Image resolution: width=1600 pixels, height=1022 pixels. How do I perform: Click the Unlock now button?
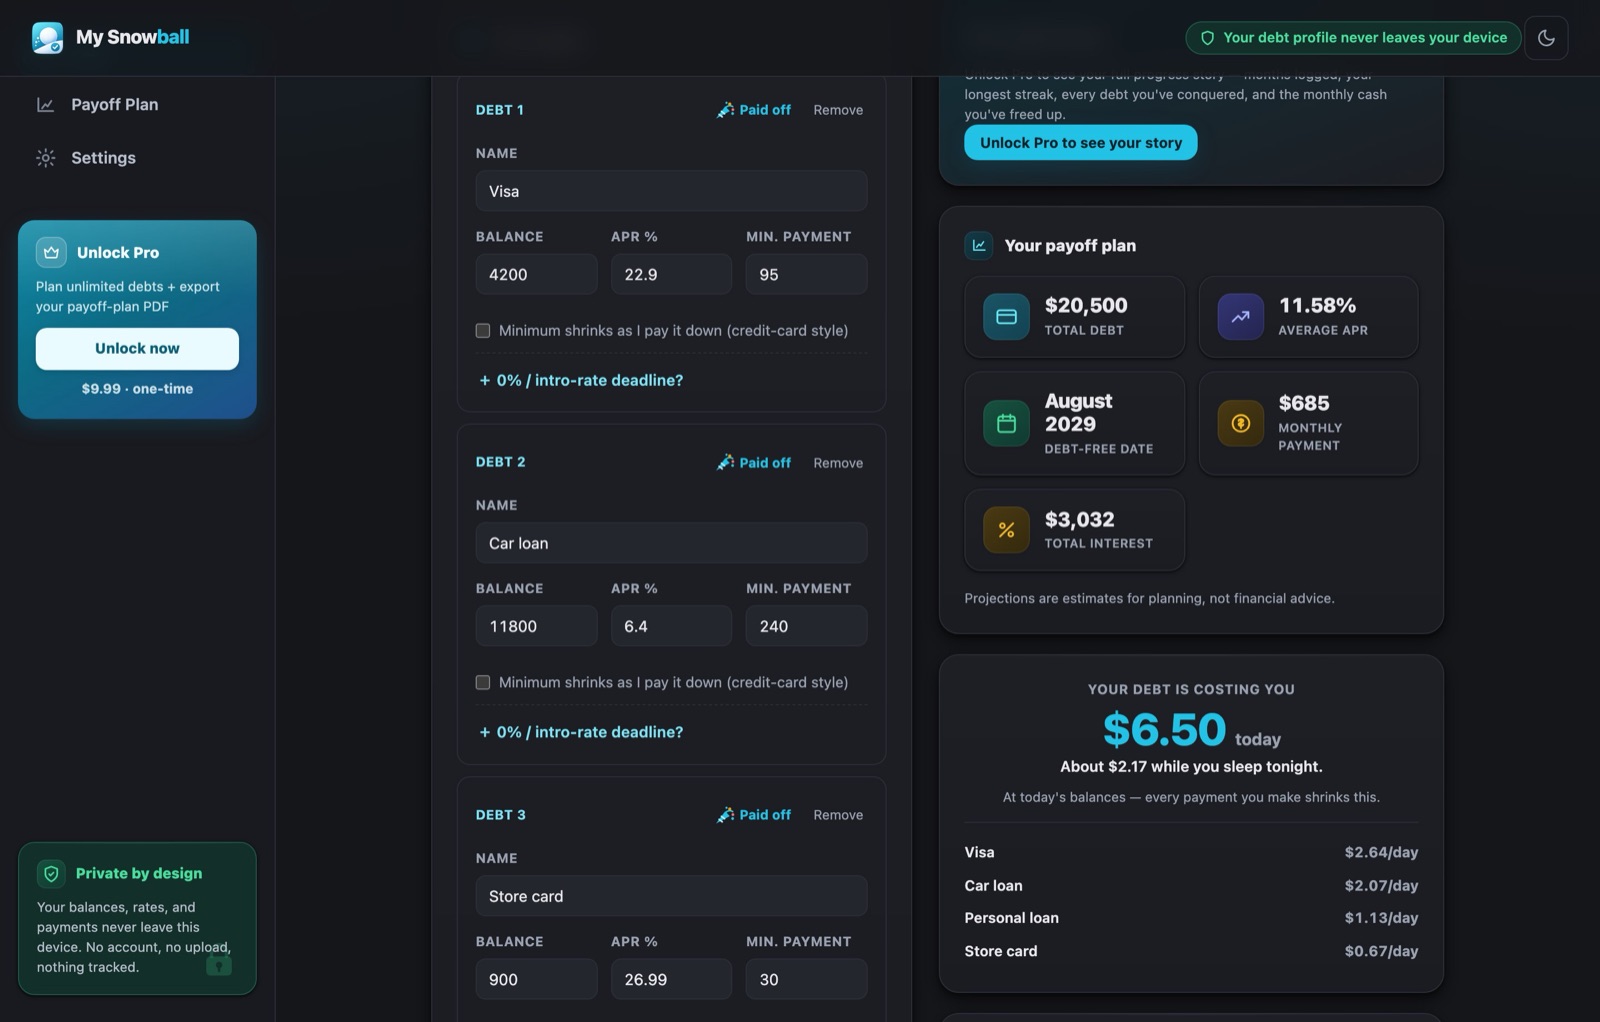pyautogui.click(x=137, y=349)
